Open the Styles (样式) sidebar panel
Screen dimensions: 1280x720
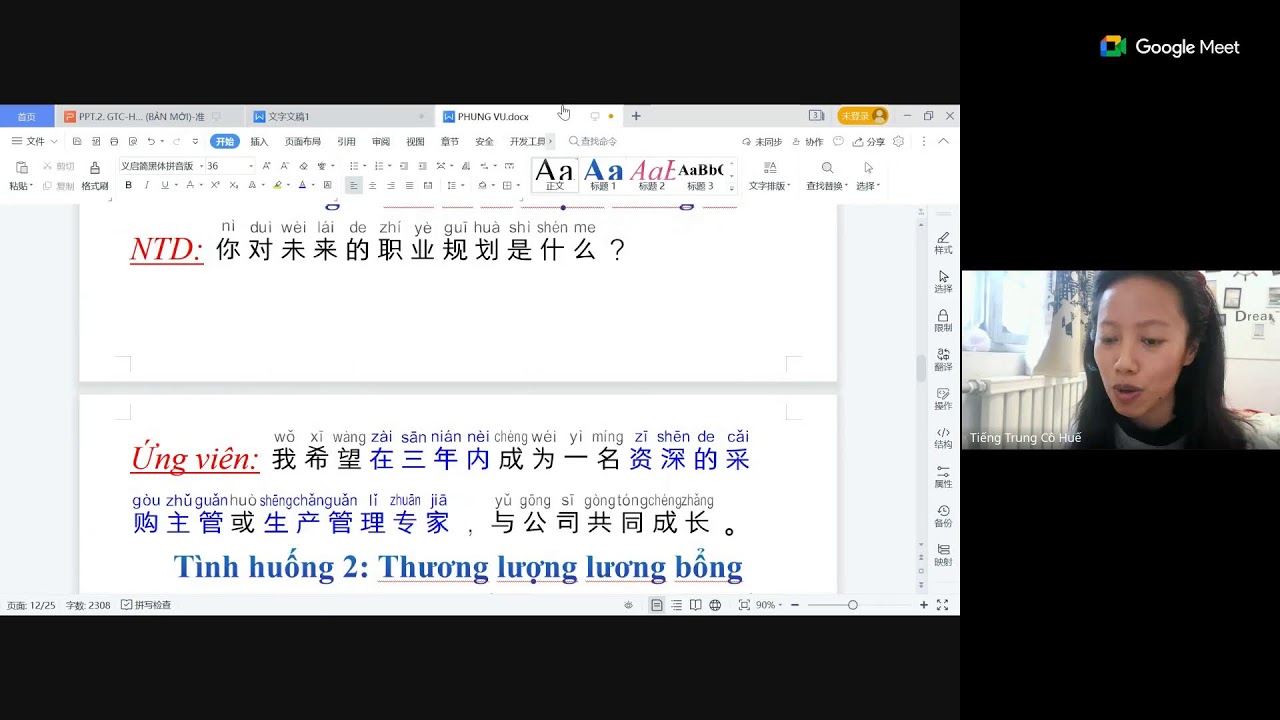[943, 242]
